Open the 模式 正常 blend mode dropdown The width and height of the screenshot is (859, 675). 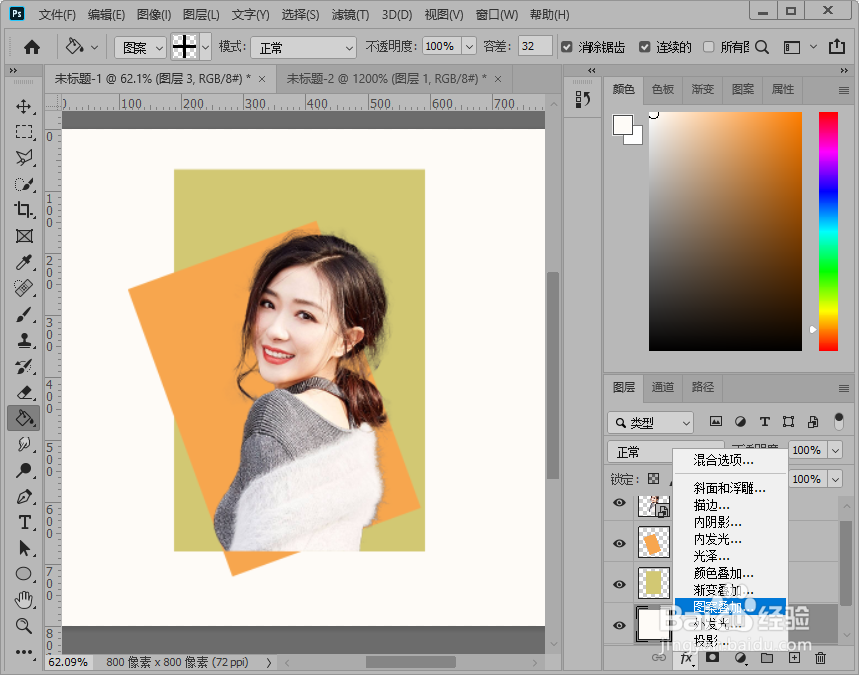(x=303, y=48)
